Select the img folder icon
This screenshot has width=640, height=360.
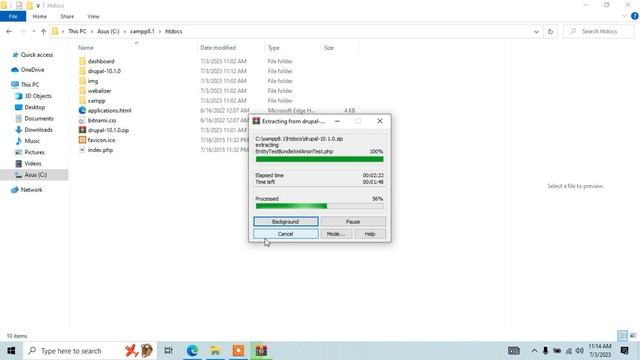(82, 81)
